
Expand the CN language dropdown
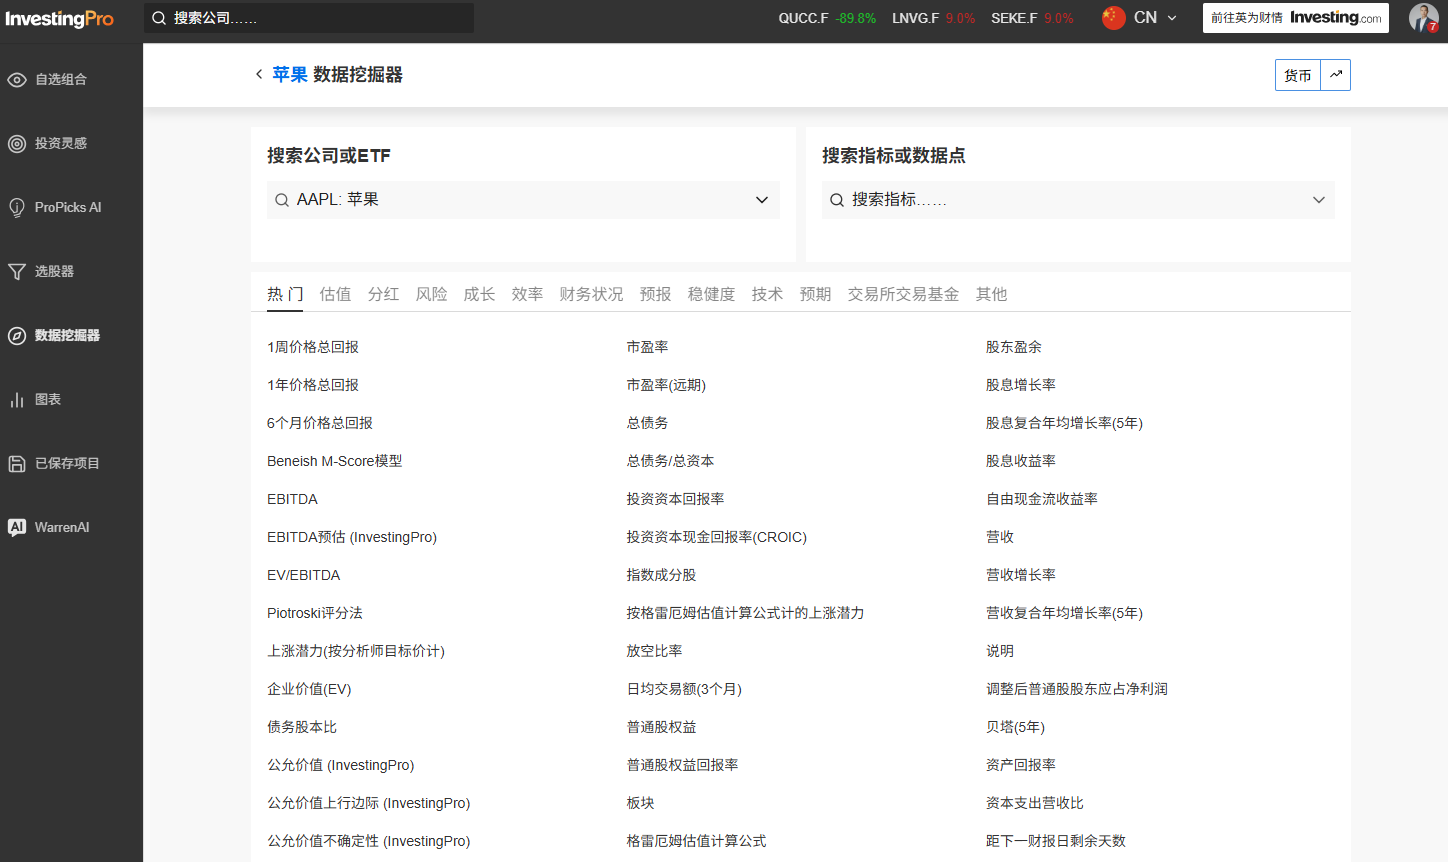click(1172, 18)
